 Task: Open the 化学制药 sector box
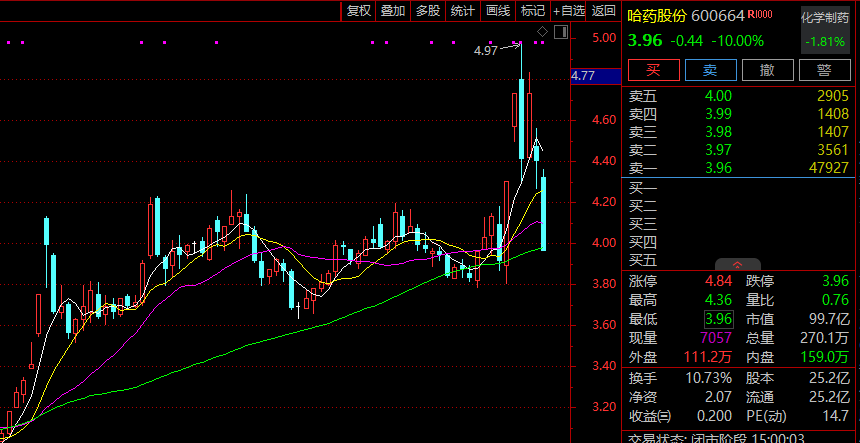point(825,30)
